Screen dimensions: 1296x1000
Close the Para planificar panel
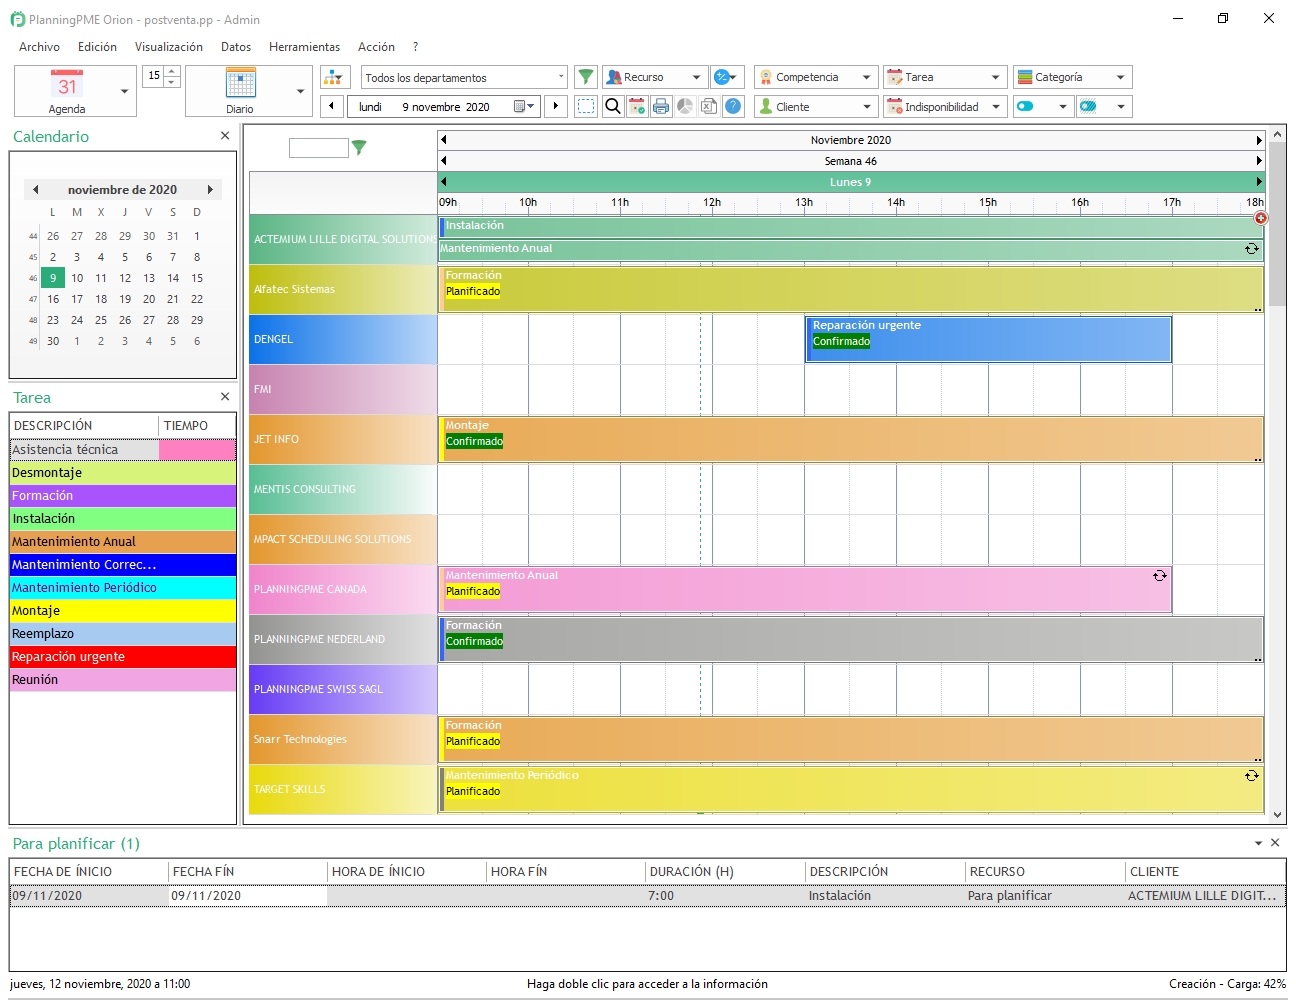(x=1275, y=843)
